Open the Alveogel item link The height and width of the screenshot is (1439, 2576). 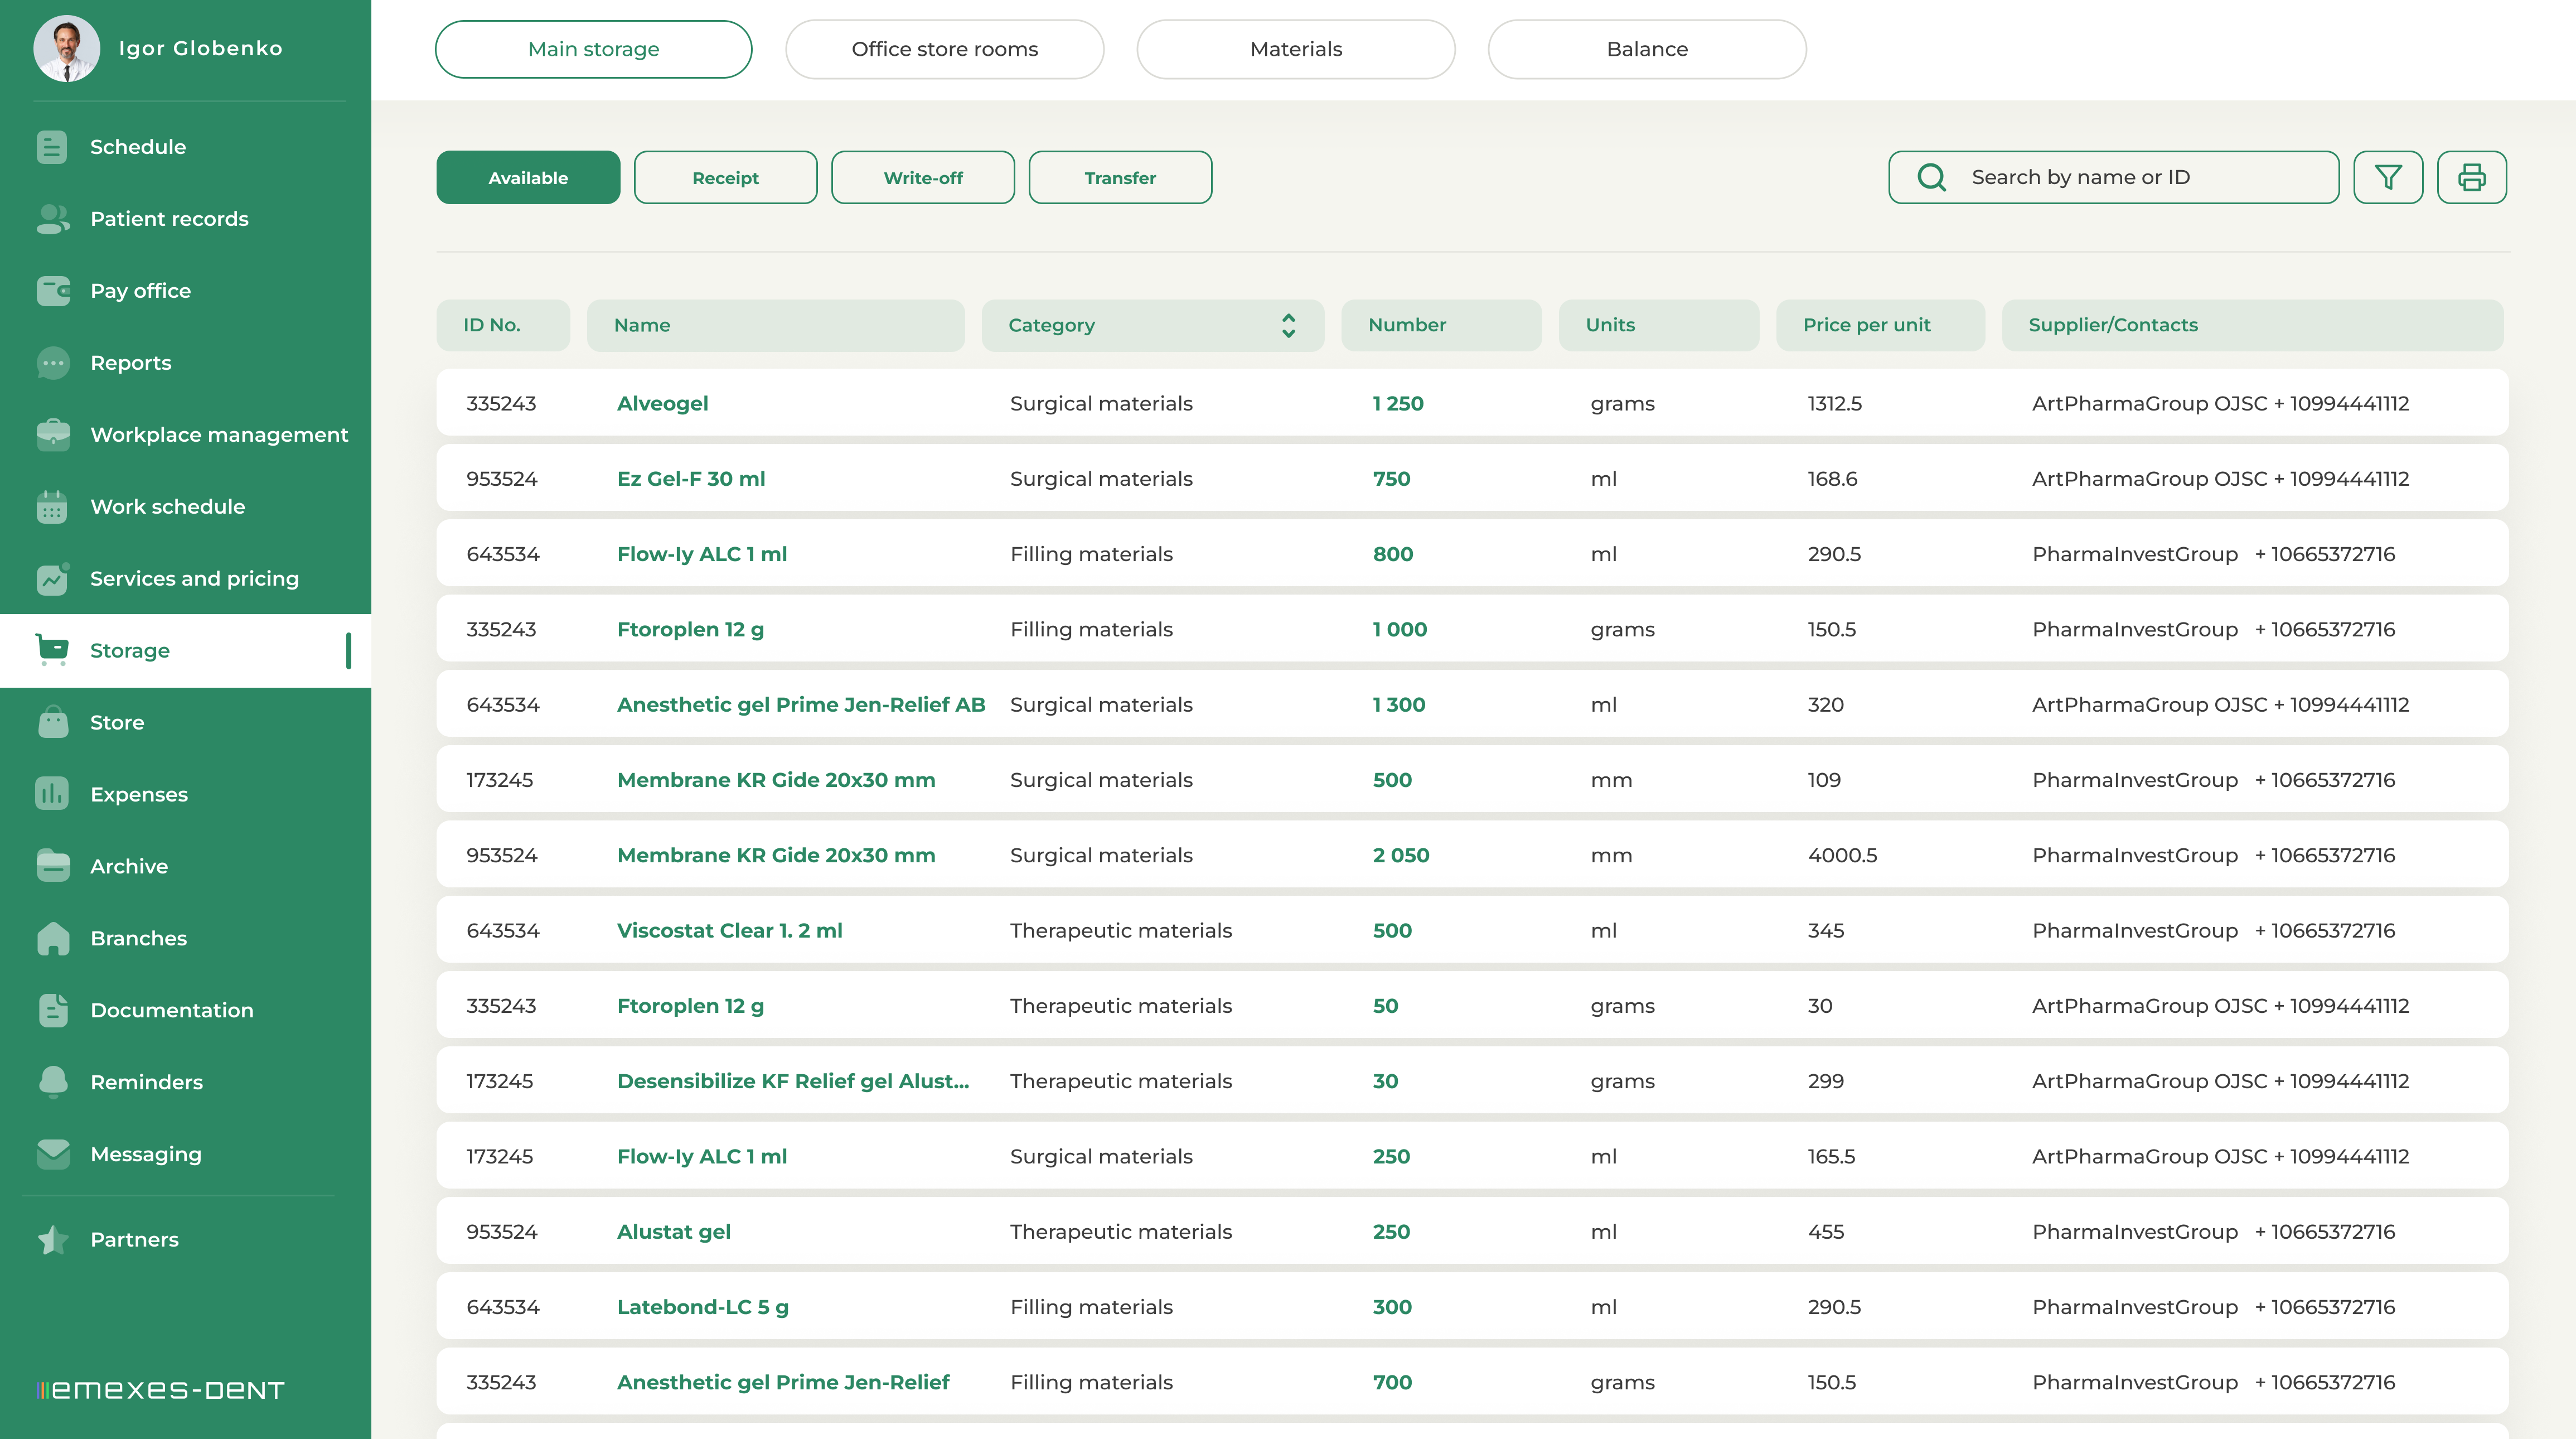pyautogui.click(x=662, y=404)
